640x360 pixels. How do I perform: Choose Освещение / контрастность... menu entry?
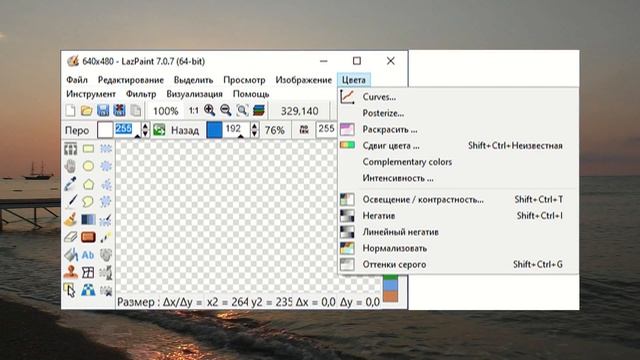[458, 200]
